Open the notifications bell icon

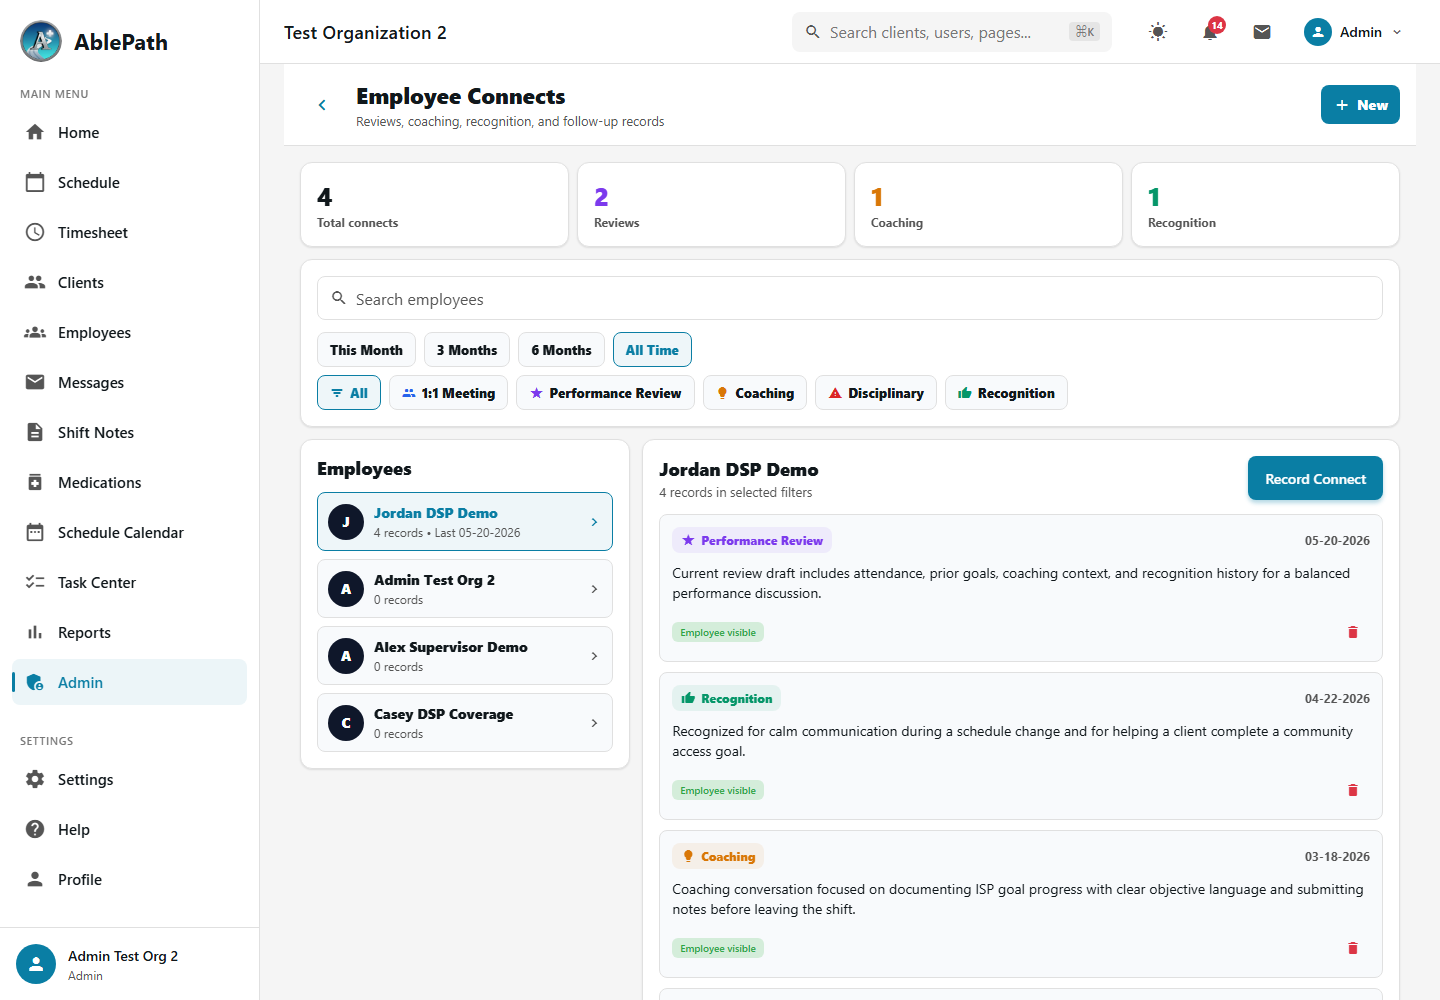click(1210, 32)
